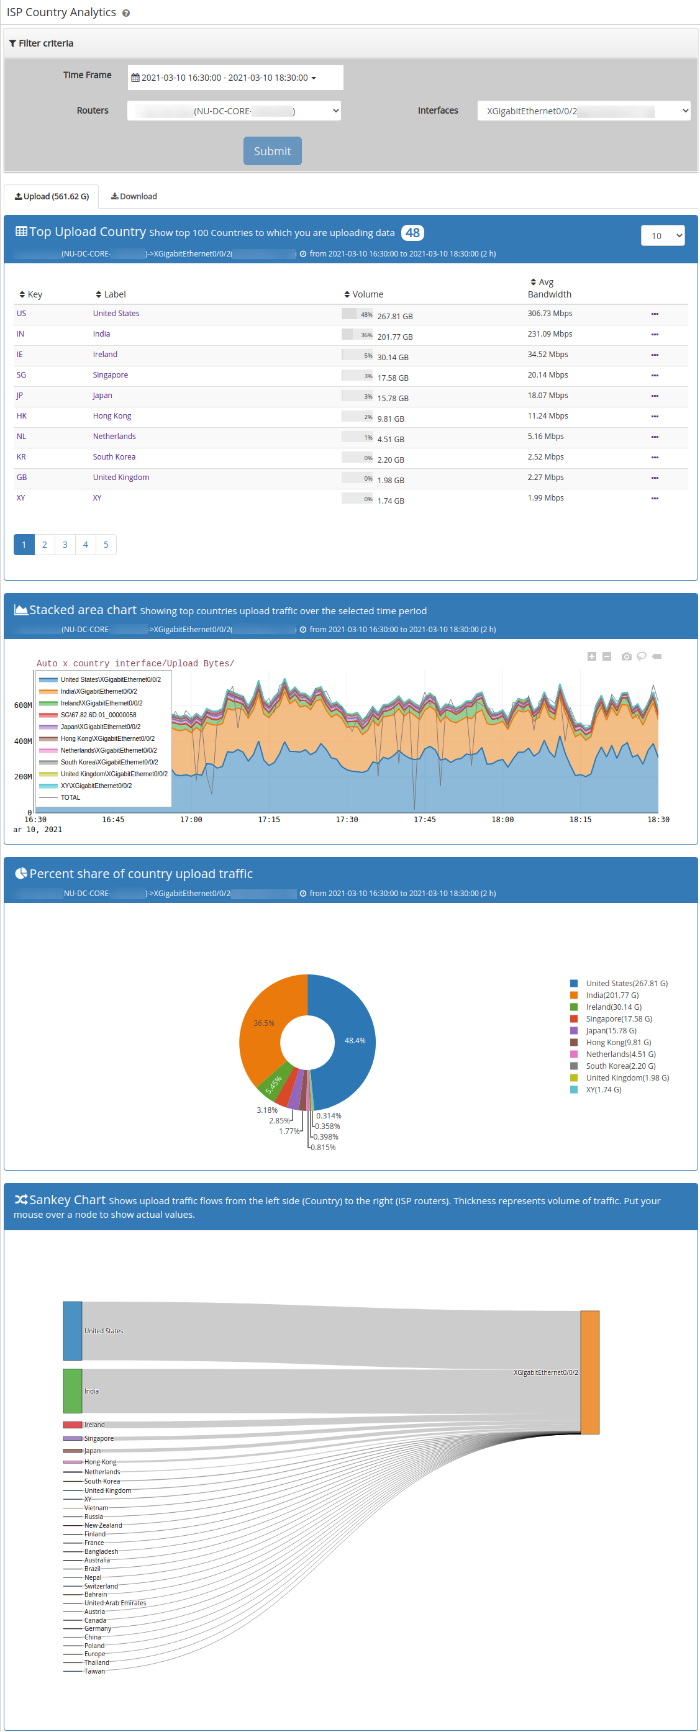The width and height of the screenshot is (700, 1732).
Task: Expand the Routers dropdown
Action: tap(234, 111)
